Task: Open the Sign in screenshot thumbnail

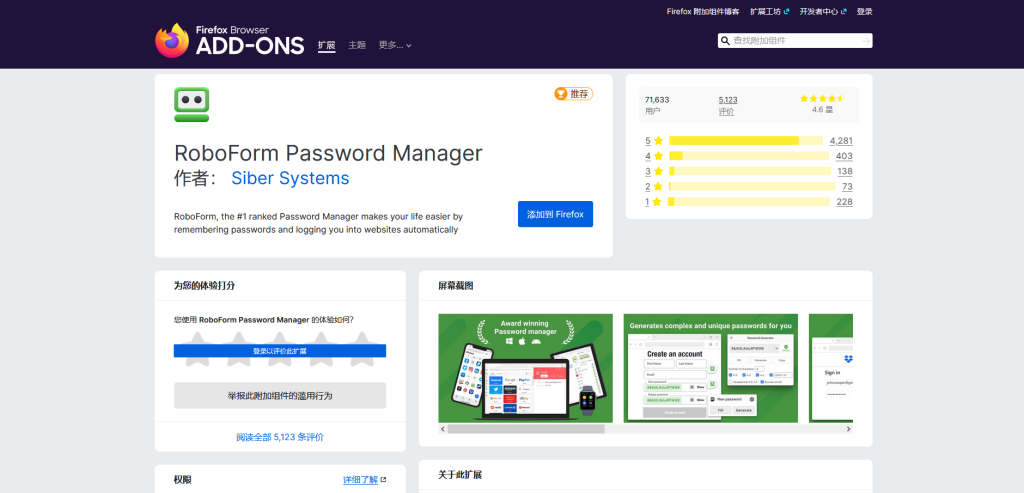Action: click(831, 368)
